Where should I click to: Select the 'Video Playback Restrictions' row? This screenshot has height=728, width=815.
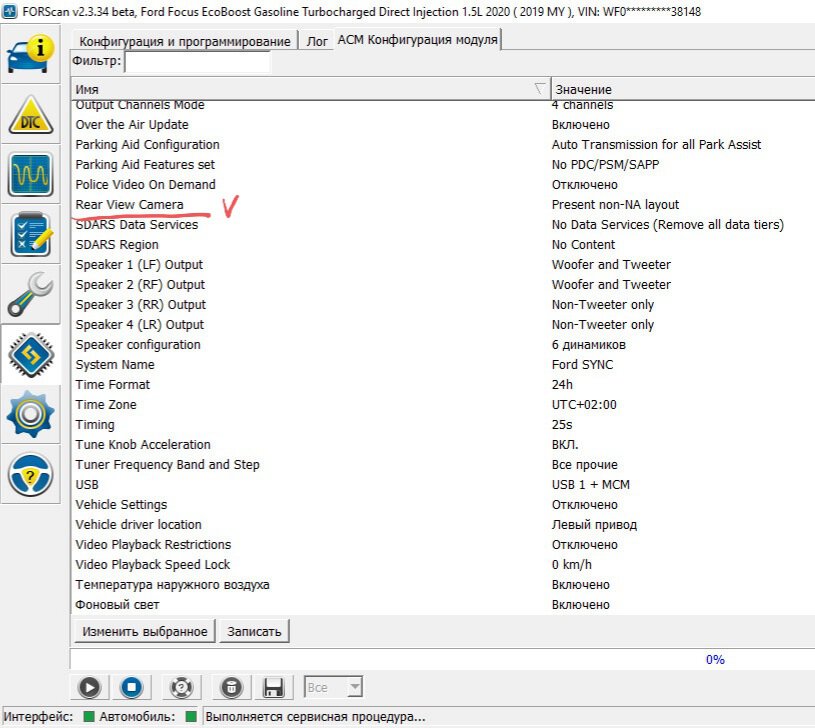click(443, 545)
